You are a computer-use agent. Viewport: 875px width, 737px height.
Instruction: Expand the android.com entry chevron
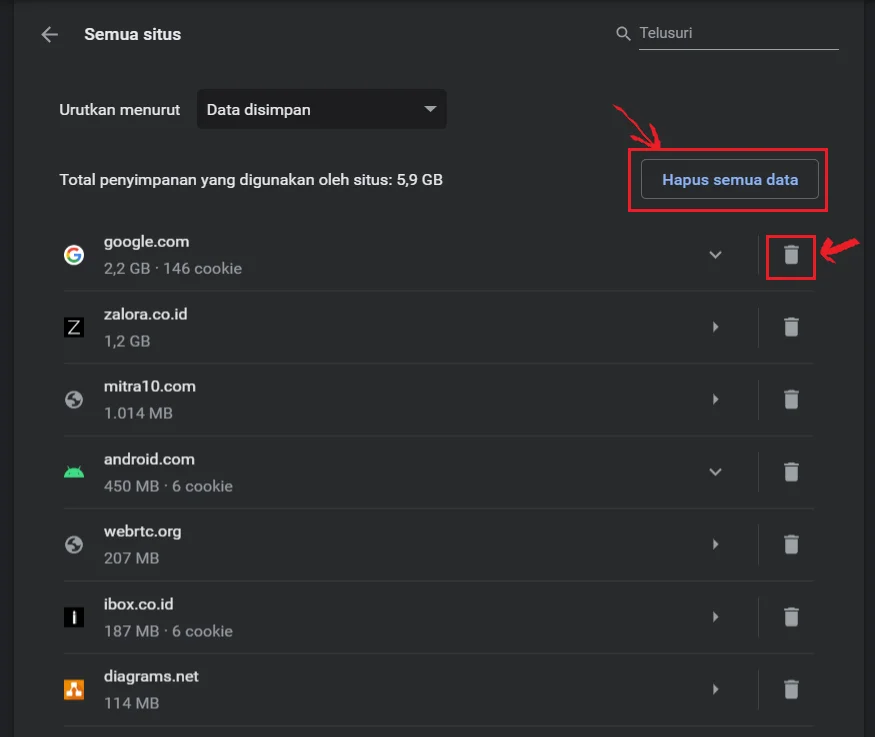[715, 472]
